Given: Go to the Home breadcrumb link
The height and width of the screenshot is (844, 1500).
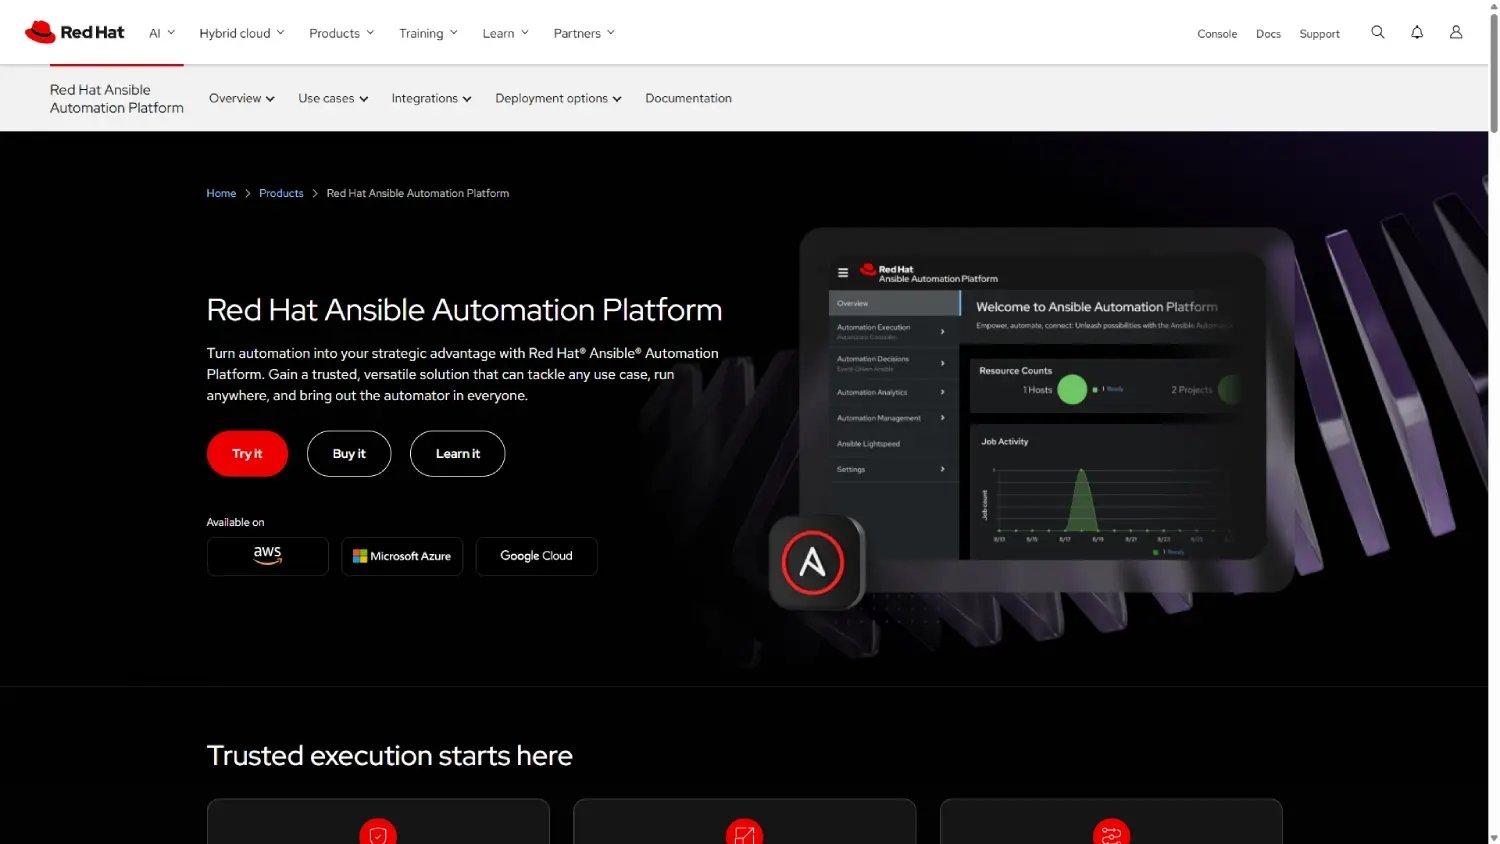Looking at the screenshot, I should pos(221,193).
